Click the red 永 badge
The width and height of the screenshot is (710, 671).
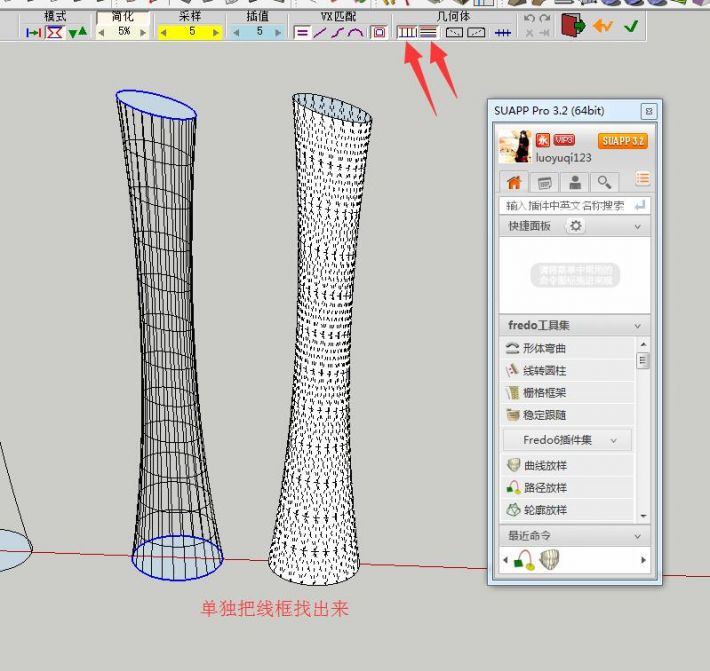coord(542,140)
